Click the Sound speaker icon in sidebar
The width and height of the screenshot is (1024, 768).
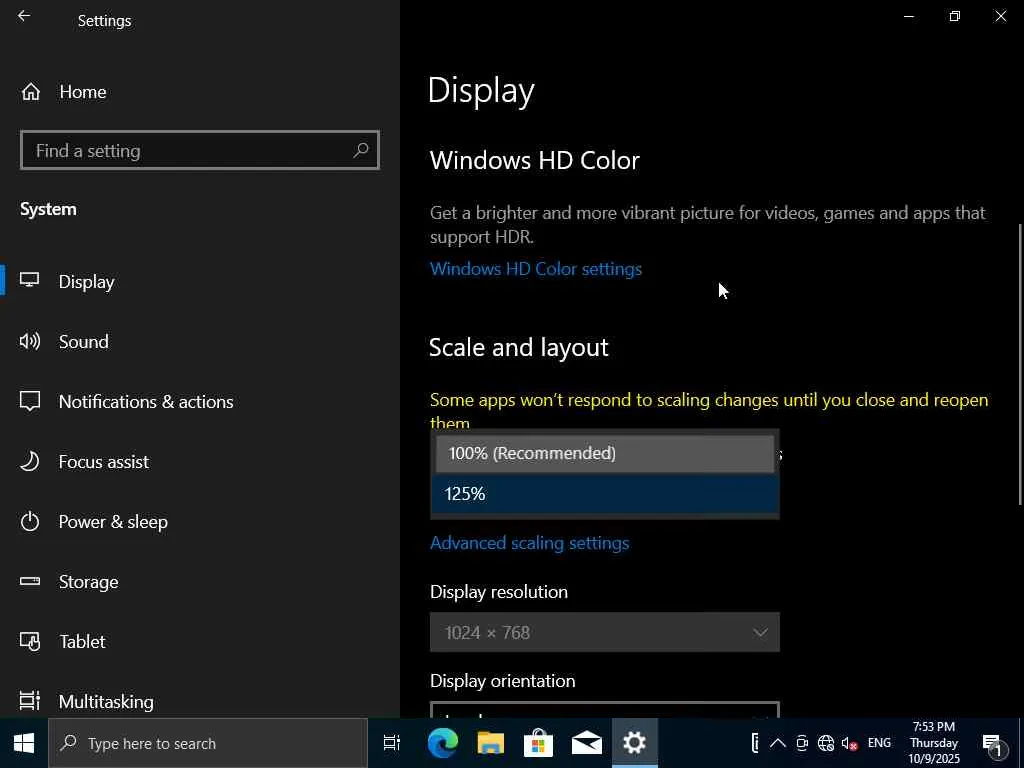[30, 341]
